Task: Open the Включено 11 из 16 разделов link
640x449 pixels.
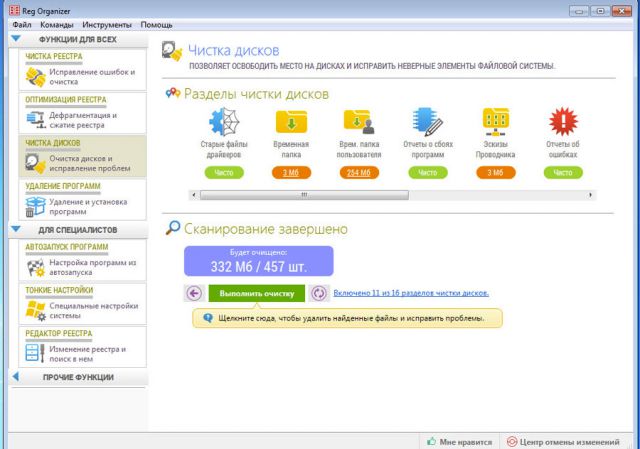Action: [410, 293]
